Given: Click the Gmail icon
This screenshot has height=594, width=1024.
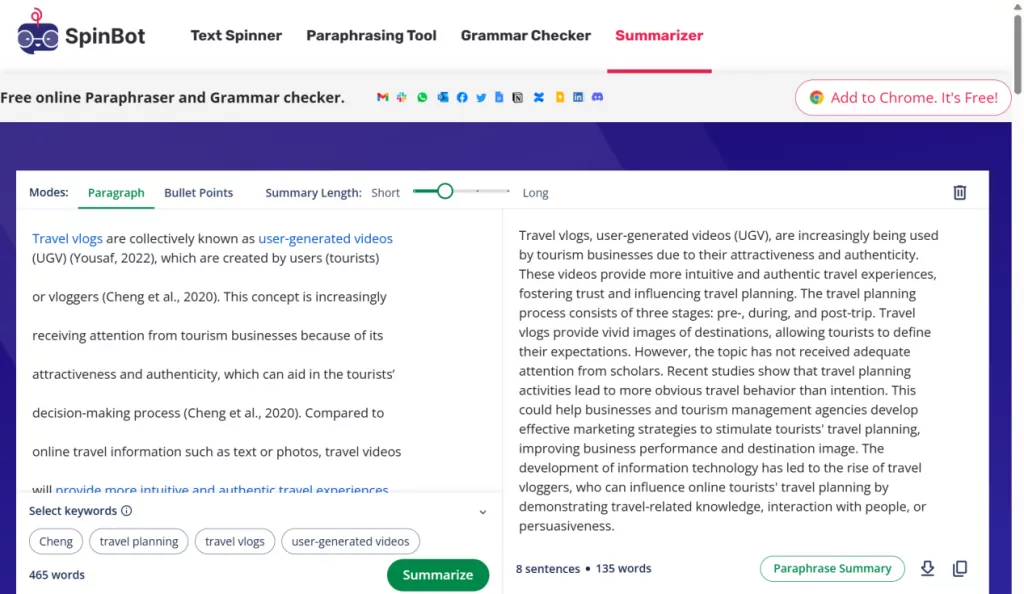Looking at the screenshot, I should tap(382, 98).
